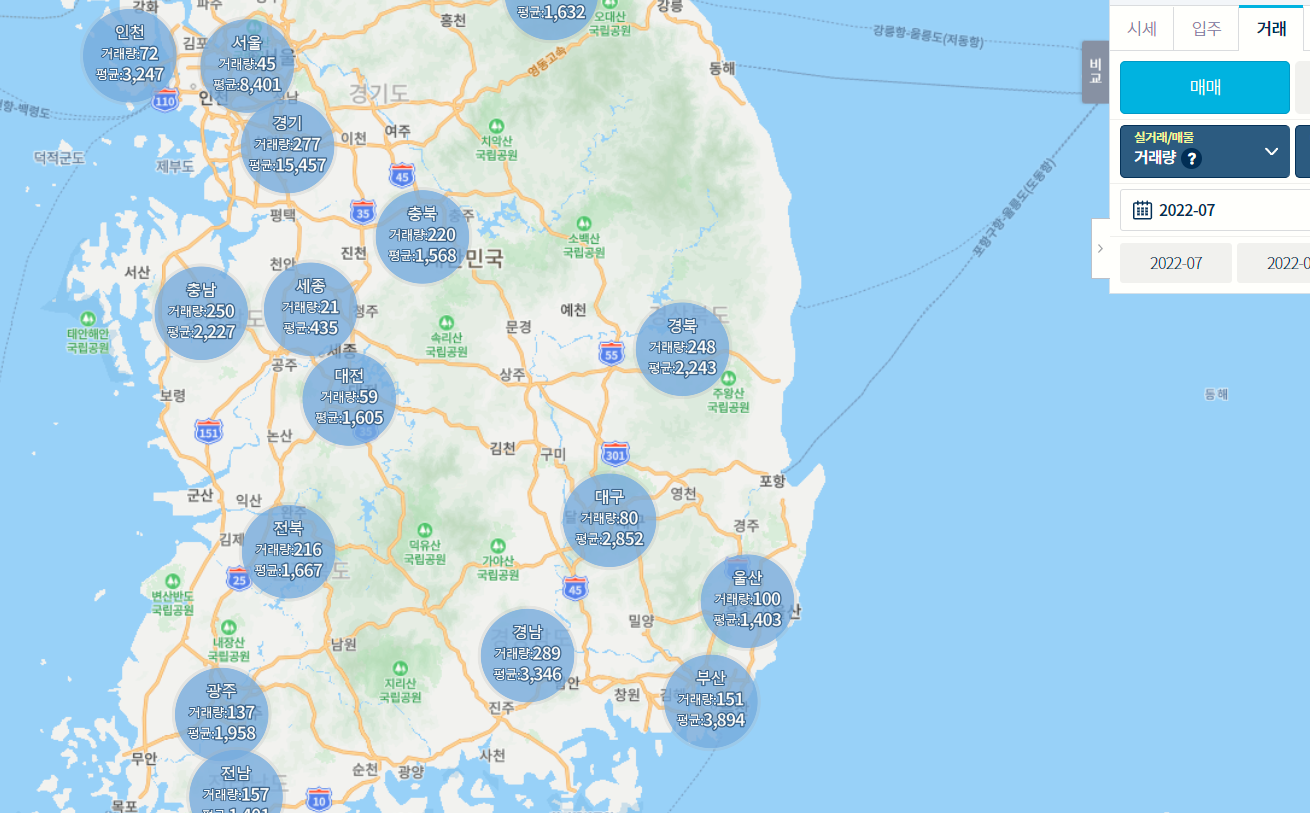Select the 울산 region marker
The width and height of the screenshot is (1310, 813).
[748, 599]
